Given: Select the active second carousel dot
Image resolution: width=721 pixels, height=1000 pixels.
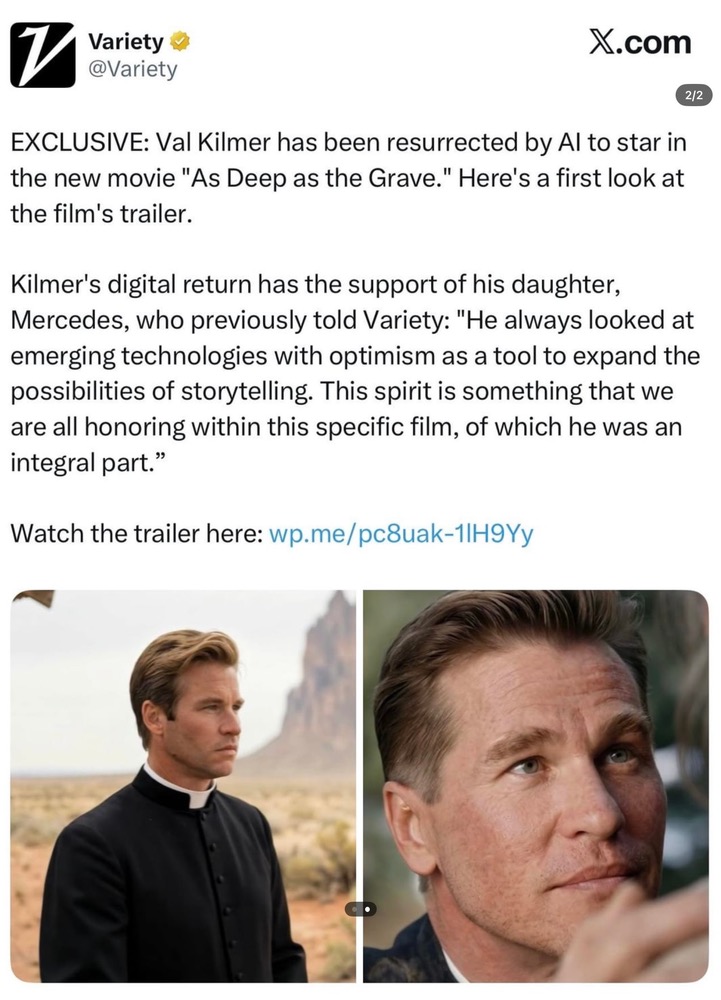Looking at the screenshot, I should click(368, 909).
